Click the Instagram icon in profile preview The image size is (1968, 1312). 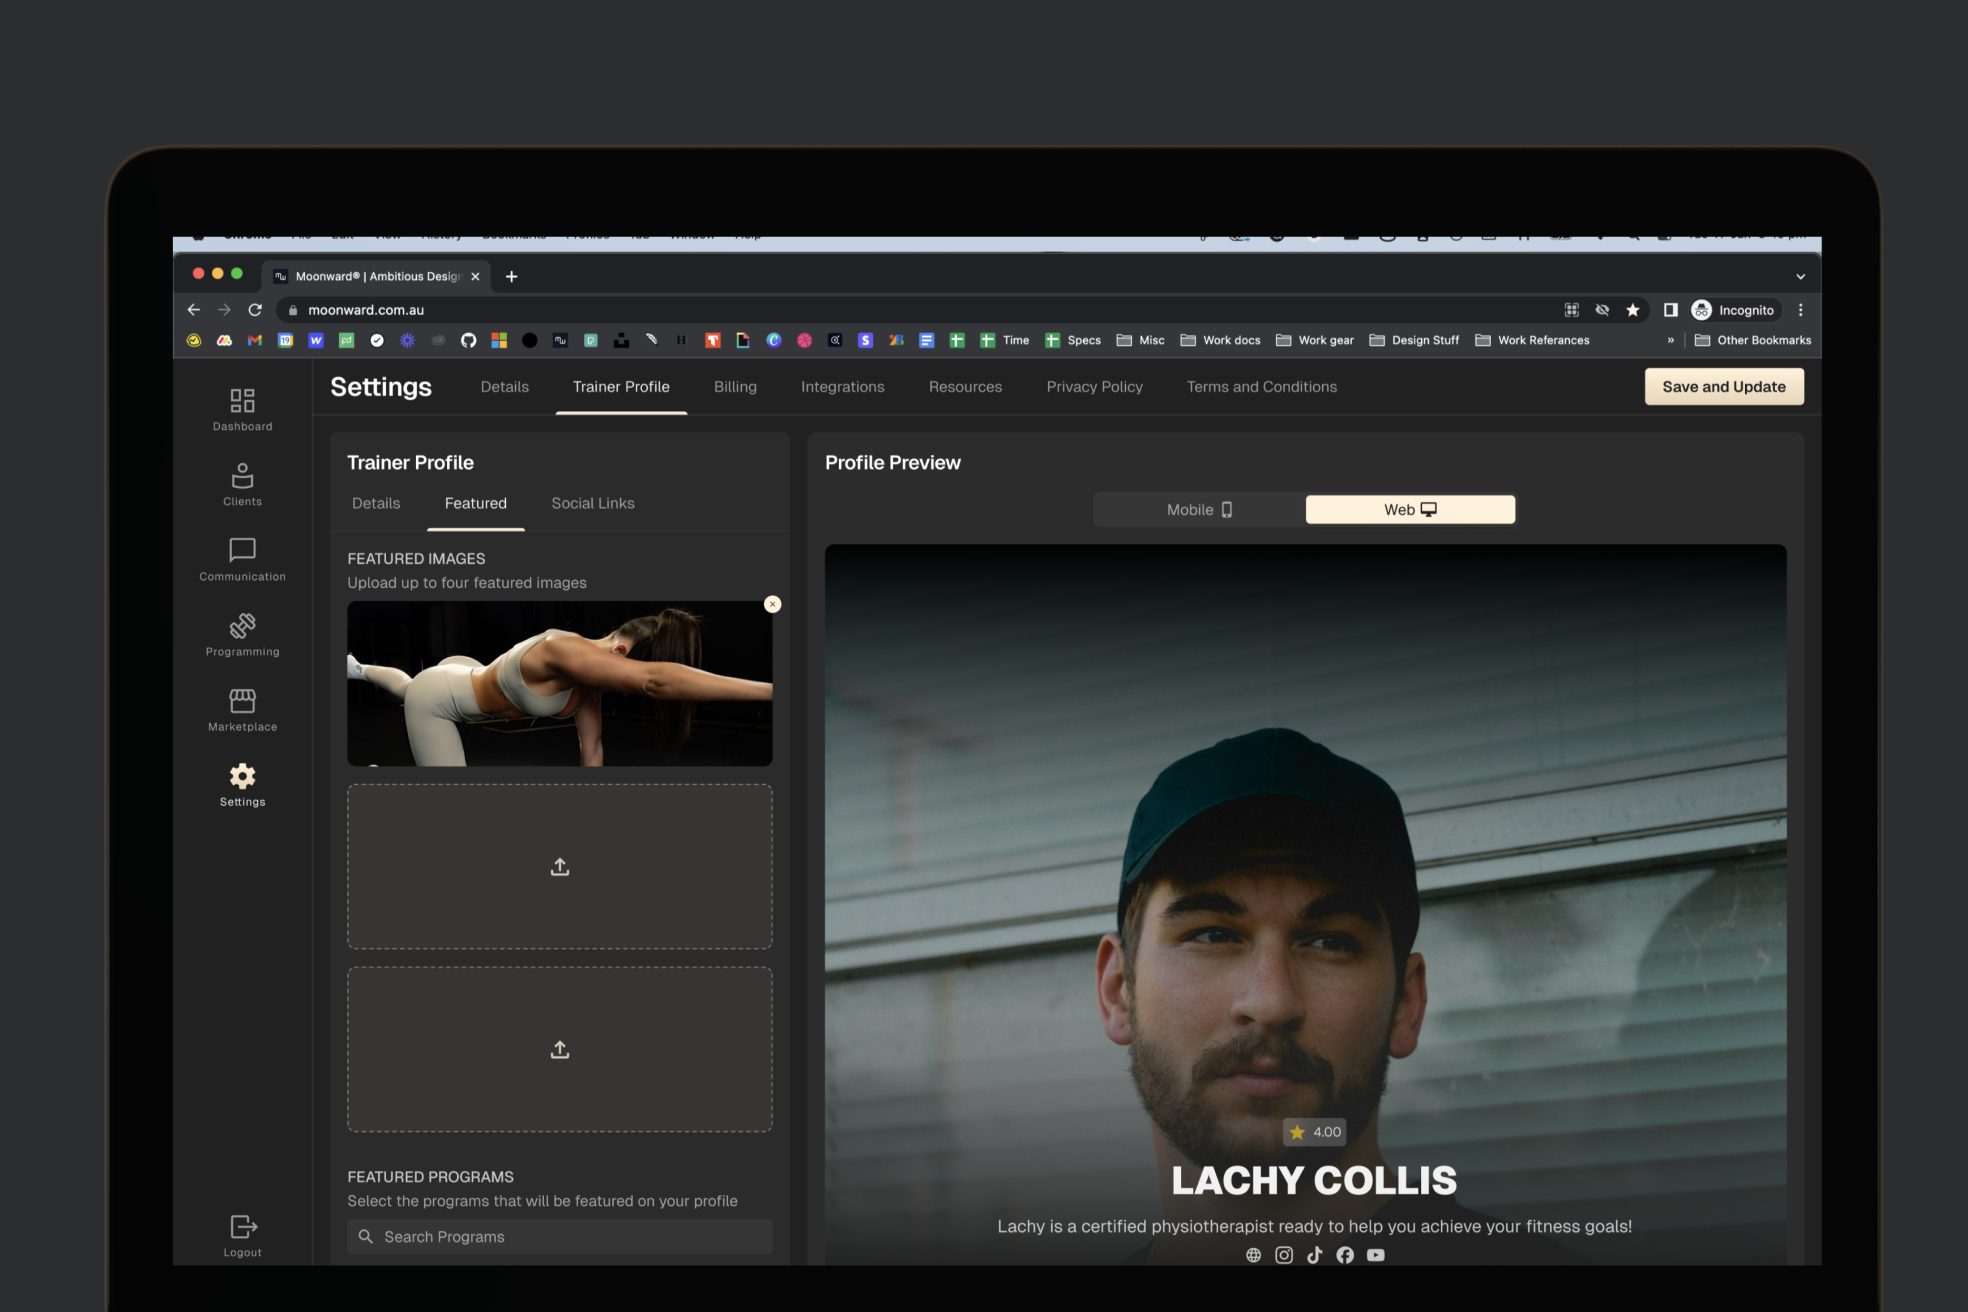tap(1284, 1255)
